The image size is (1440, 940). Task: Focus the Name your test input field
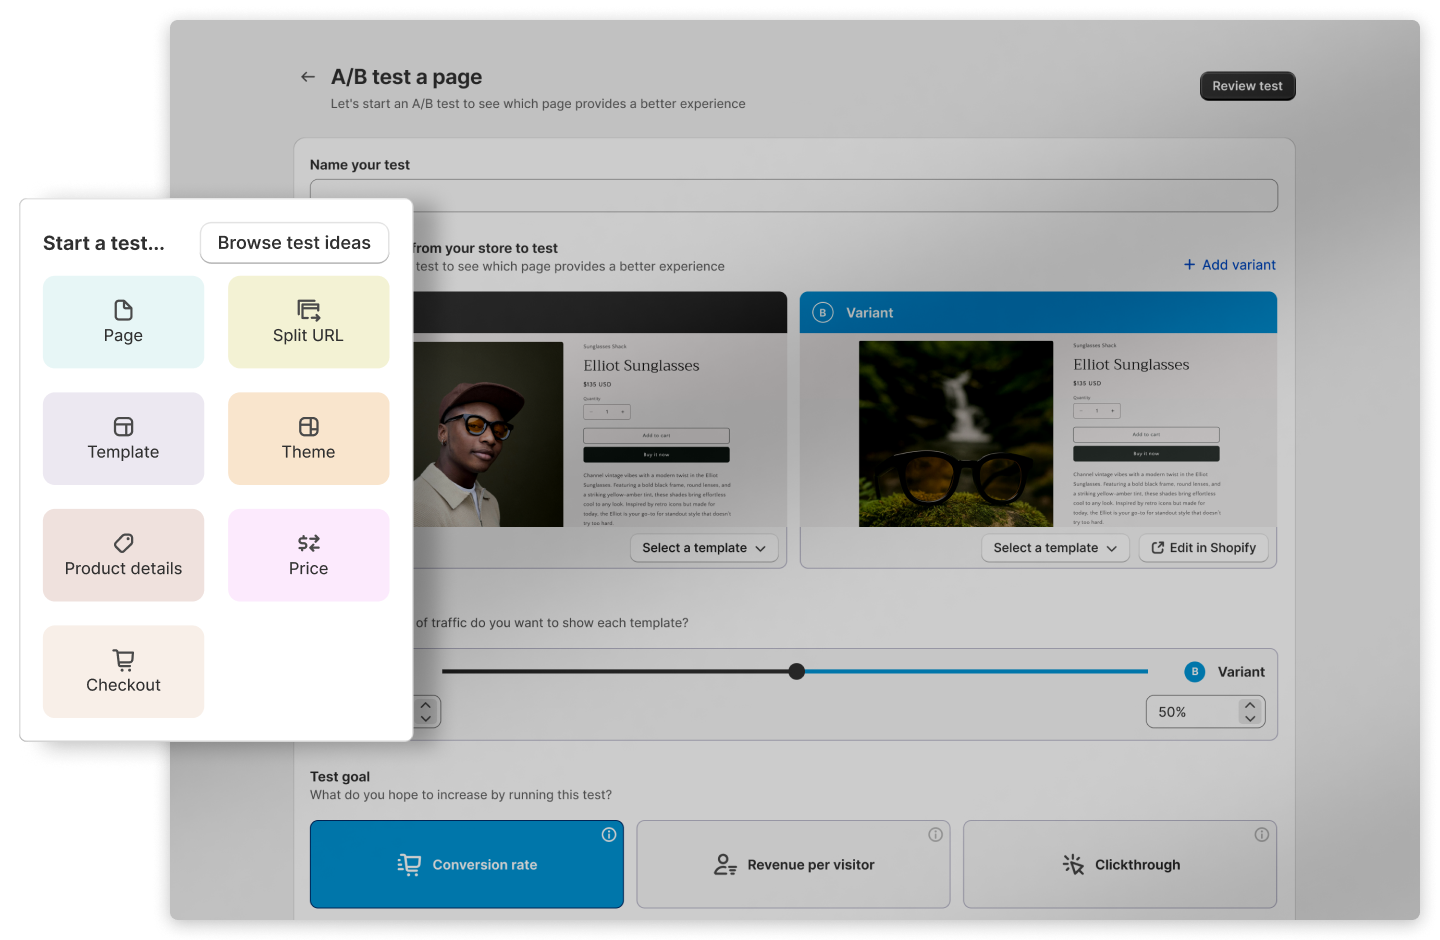click(x=793, y=196)
